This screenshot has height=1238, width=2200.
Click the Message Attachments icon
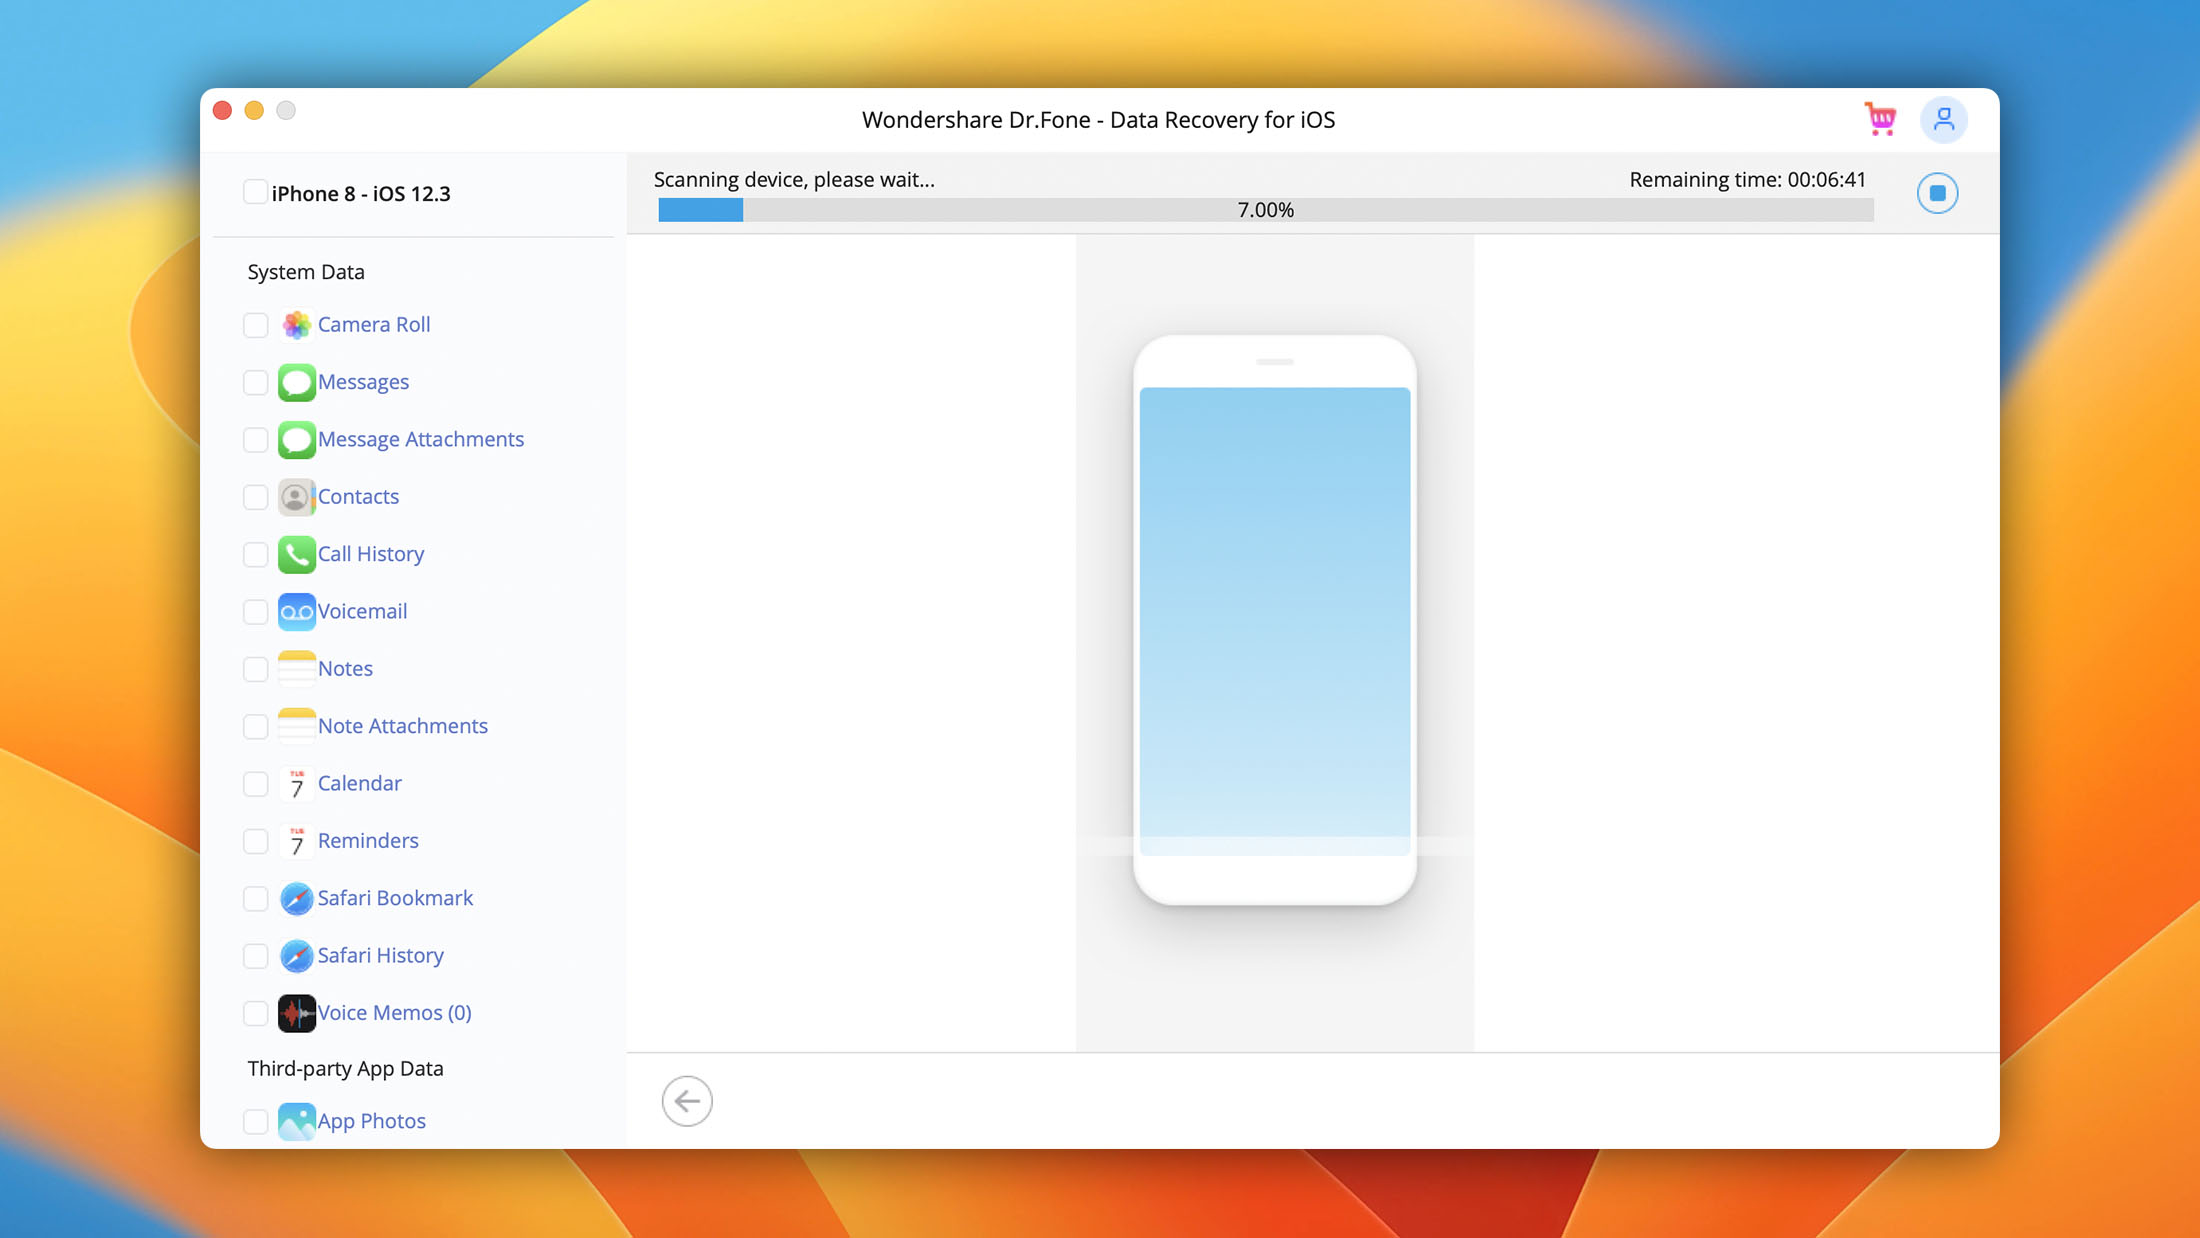pyautogui.click(x=296, y=440)
